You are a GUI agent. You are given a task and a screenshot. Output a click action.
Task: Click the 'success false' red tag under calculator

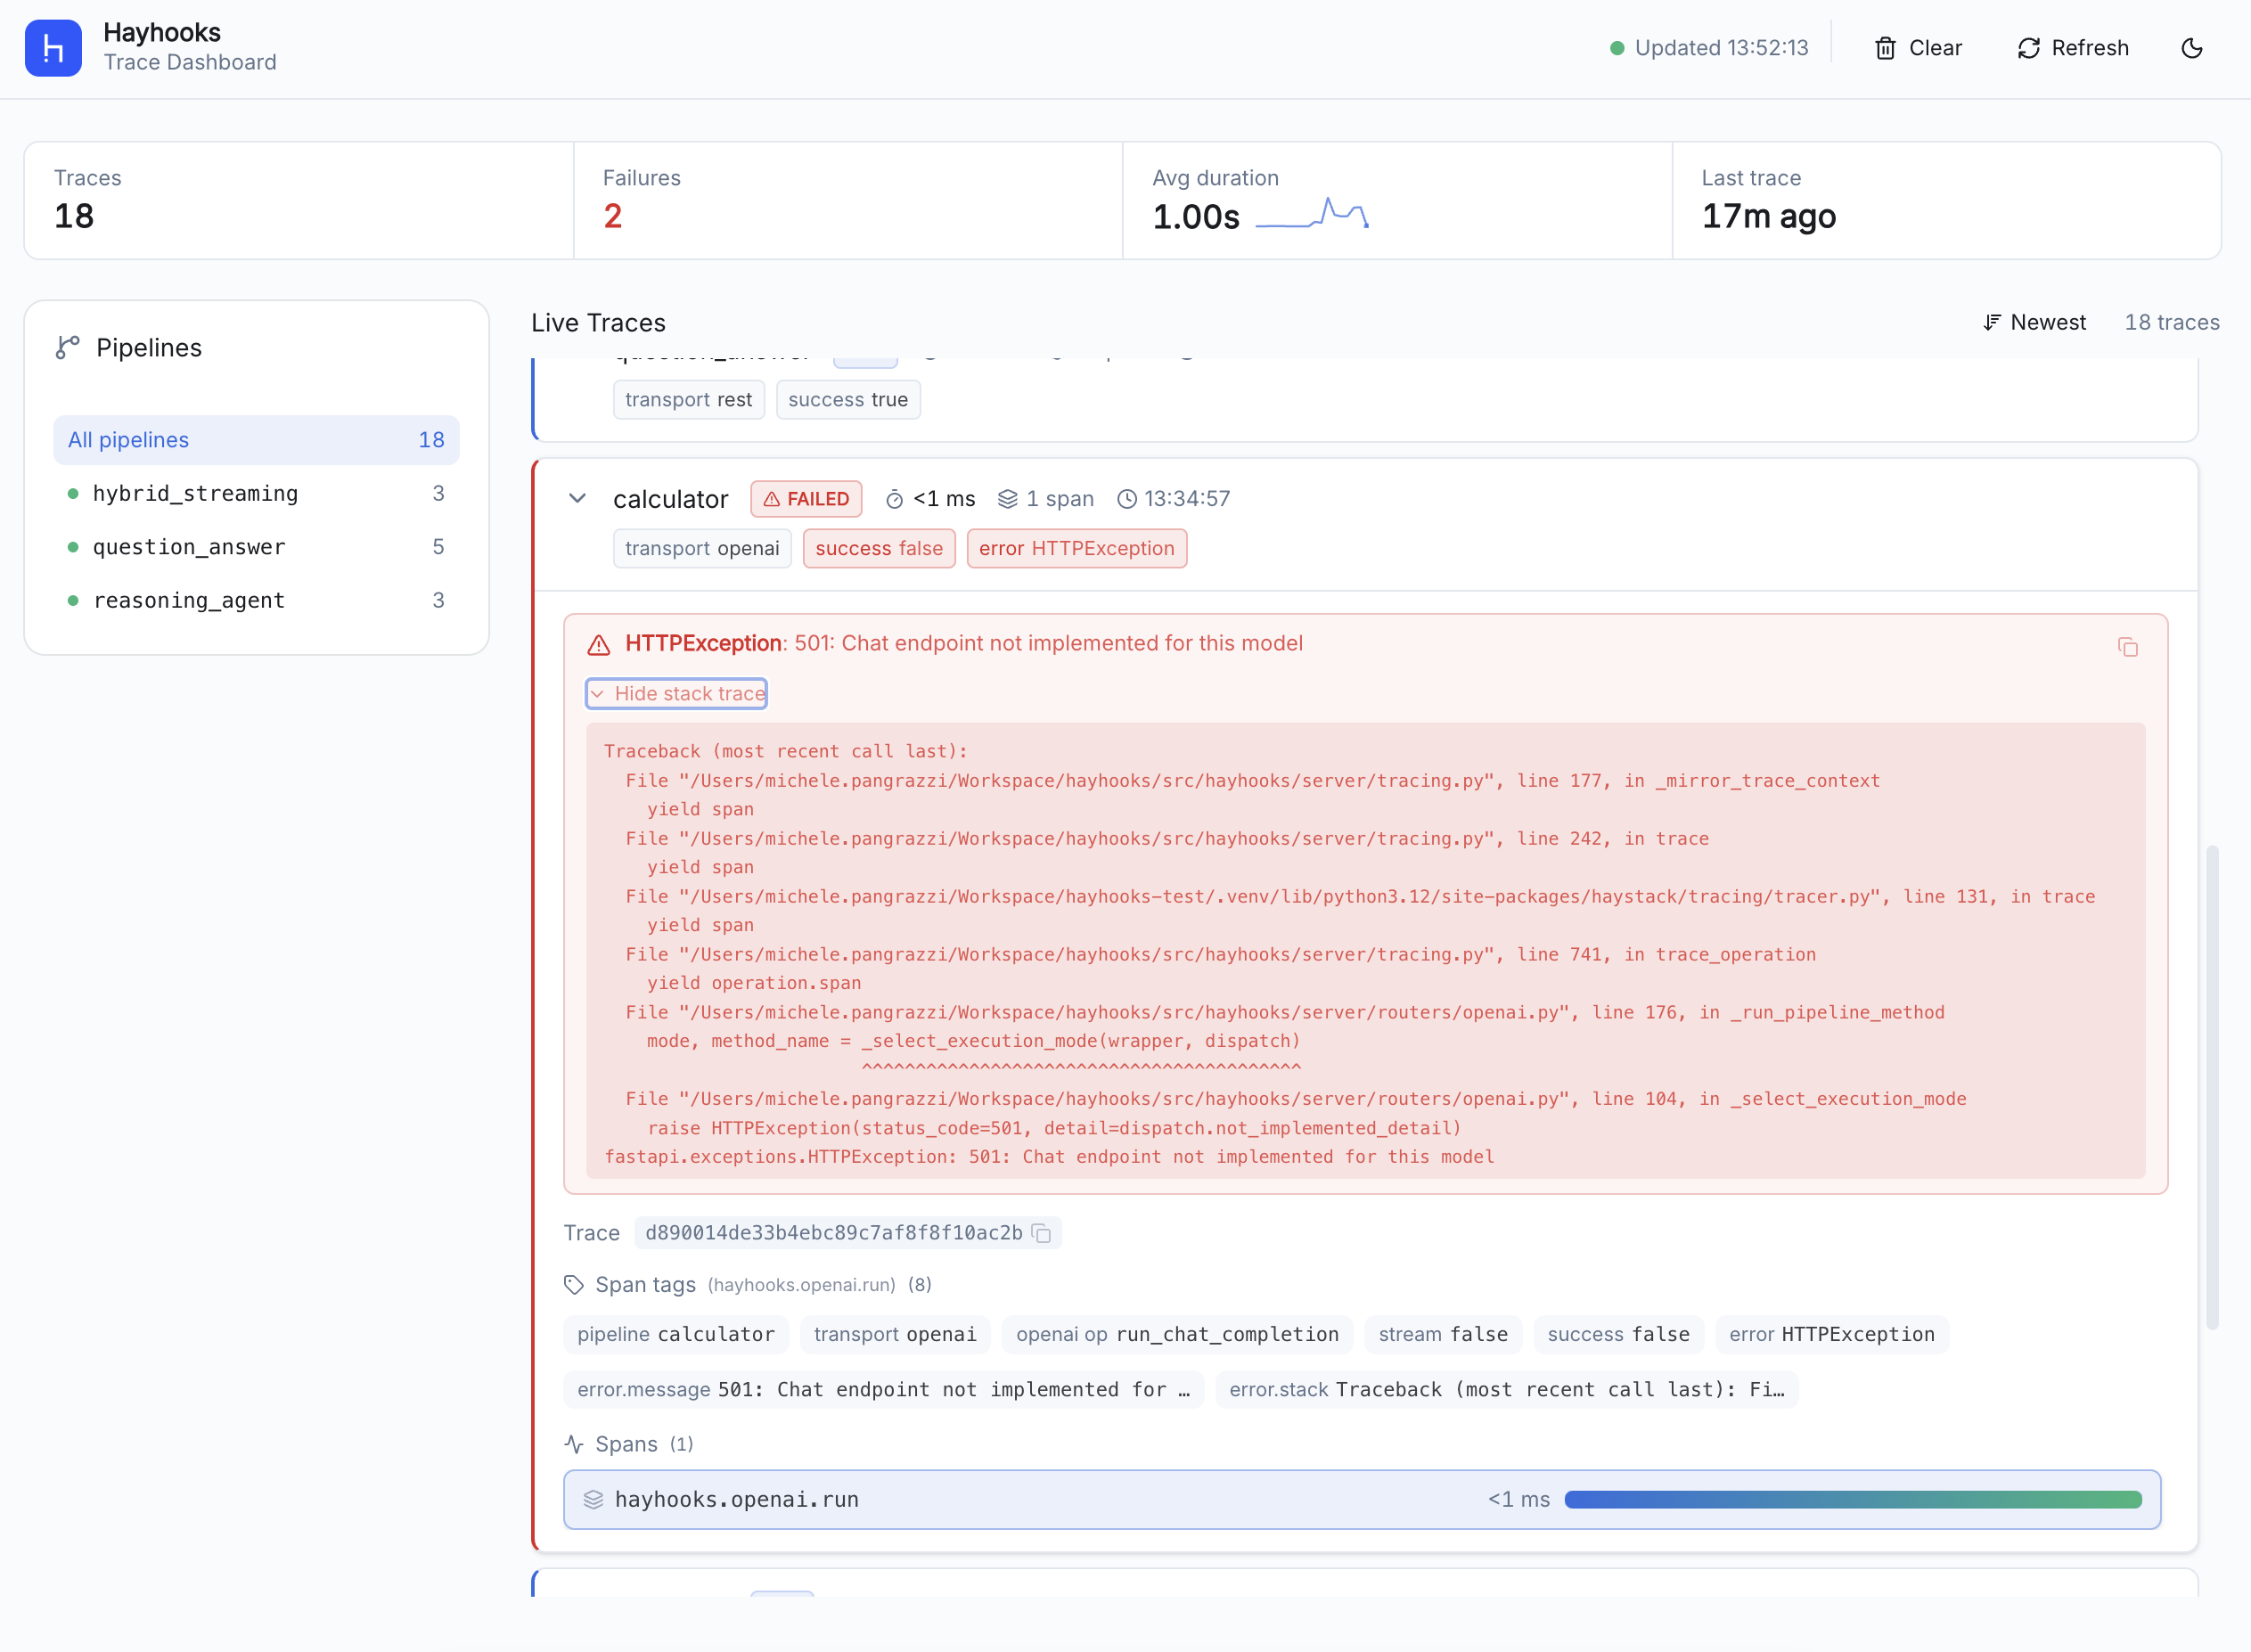pyautogui.click(x=879, y=548)
